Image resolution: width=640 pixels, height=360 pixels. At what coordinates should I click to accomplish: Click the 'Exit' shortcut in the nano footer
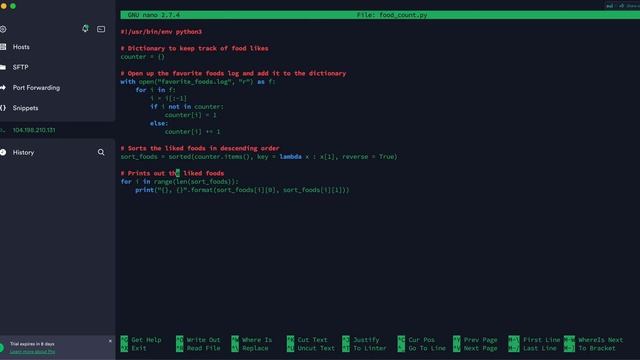[133, 348]
